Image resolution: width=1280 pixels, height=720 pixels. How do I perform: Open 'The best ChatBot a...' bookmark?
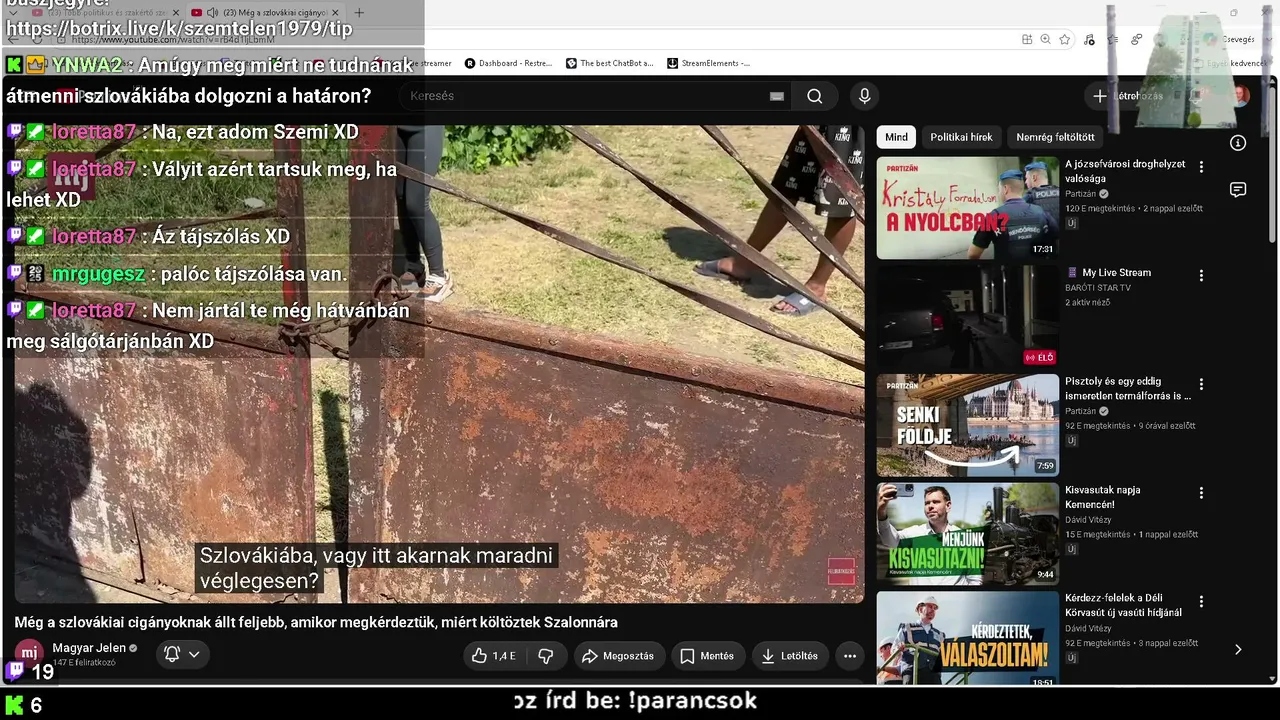[609, 63]
